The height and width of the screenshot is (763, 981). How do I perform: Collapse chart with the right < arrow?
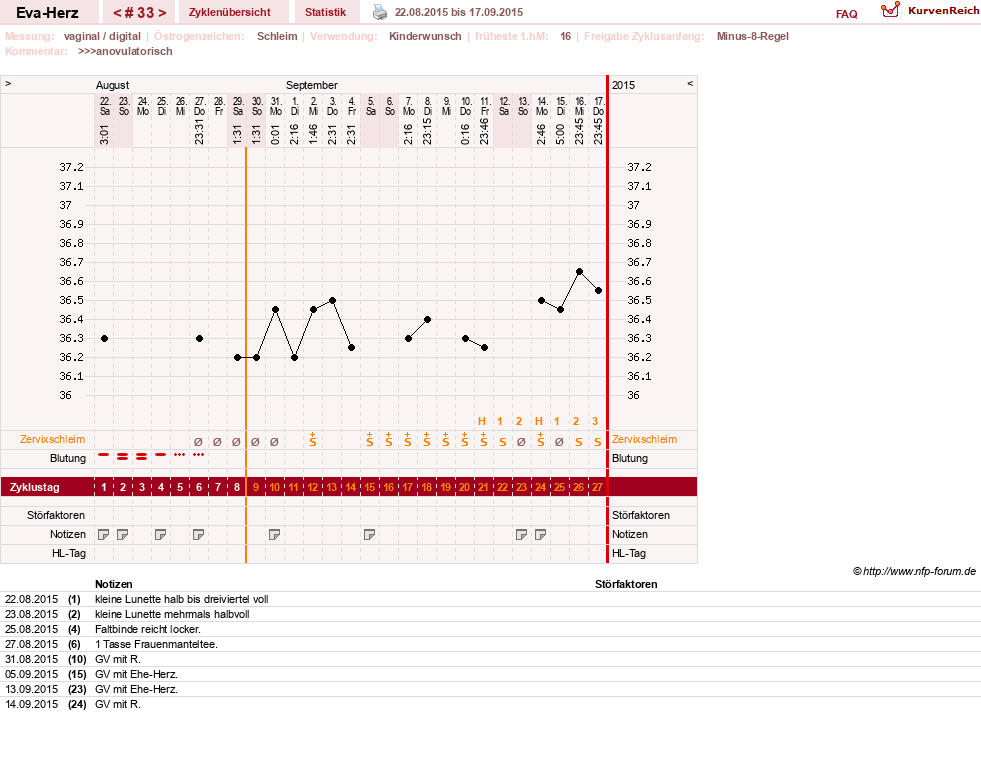(690, 83)
